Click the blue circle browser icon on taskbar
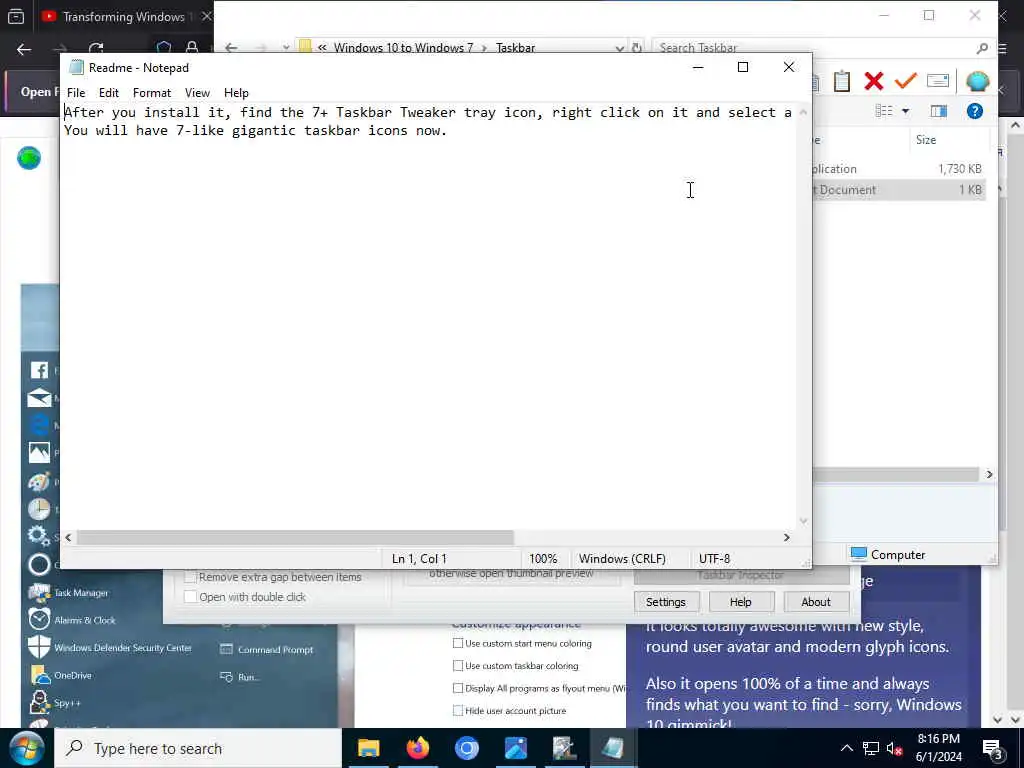 pos(467,748)
